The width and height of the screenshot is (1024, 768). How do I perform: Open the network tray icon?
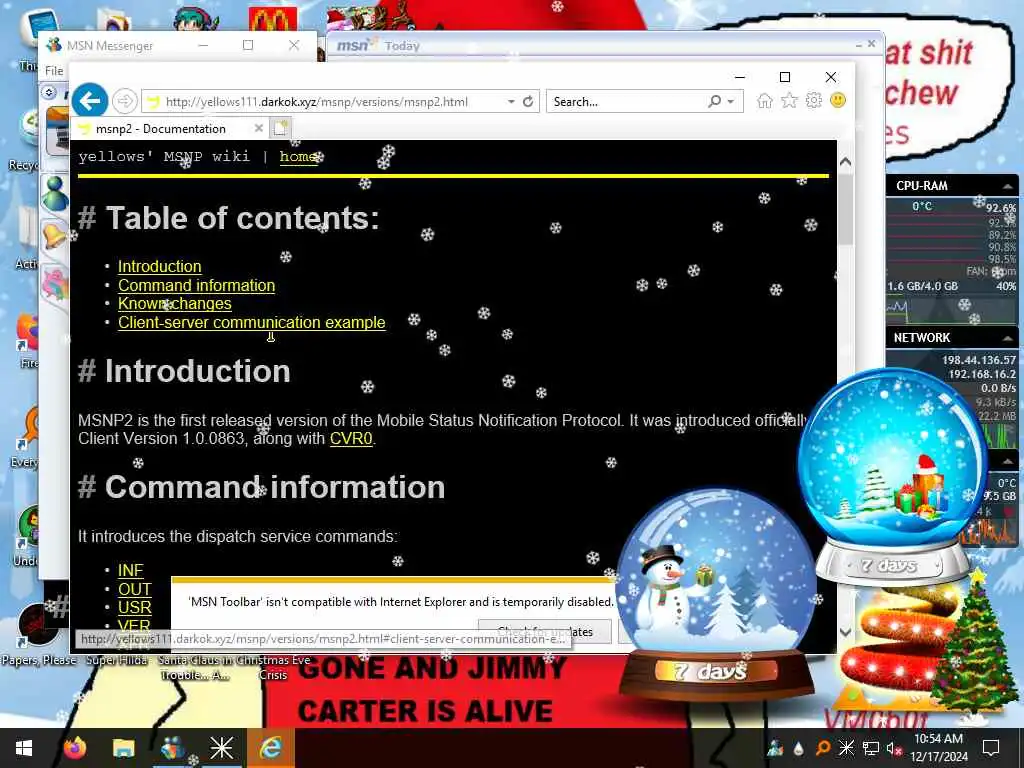871,748
